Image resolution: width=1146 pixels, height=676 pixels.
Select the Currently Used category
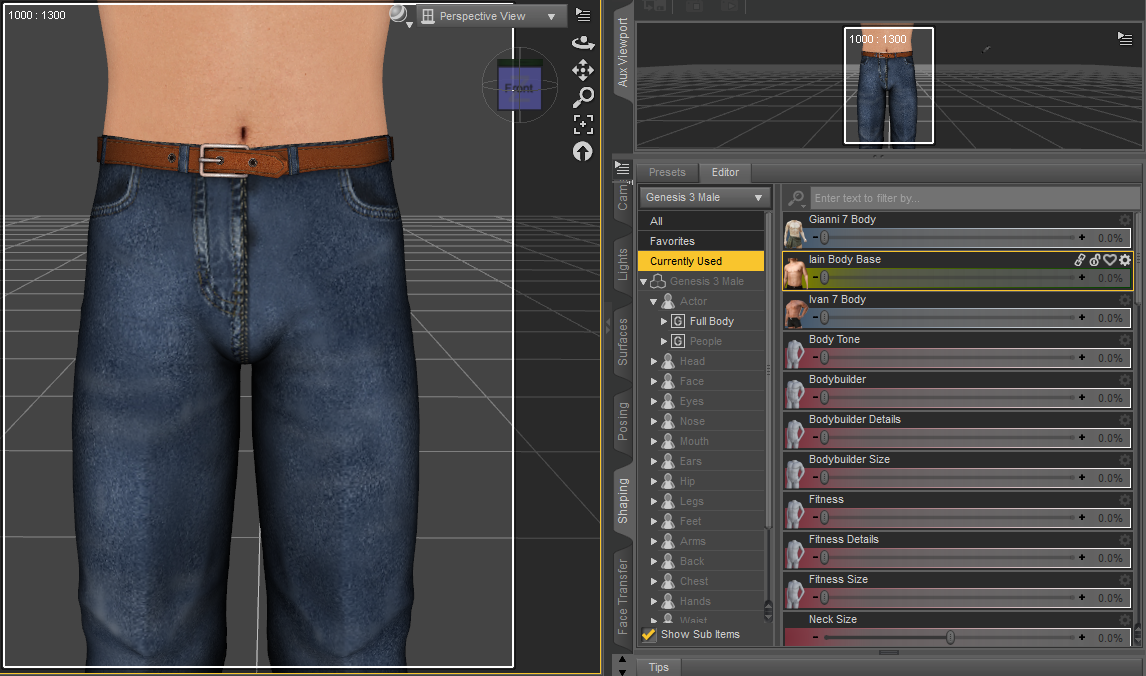tap(701, 261)
